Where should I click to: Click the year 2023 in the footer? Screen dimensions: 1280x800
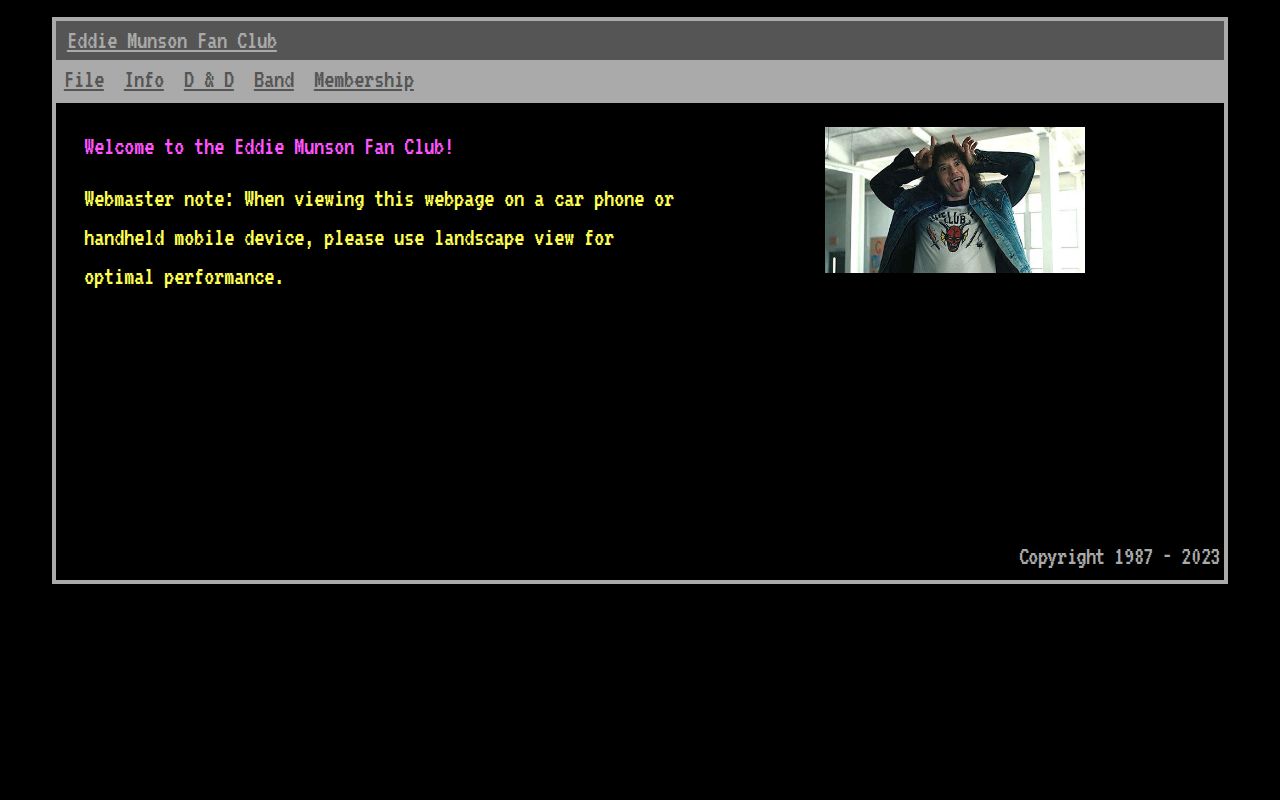click(x=1200, y=557)
